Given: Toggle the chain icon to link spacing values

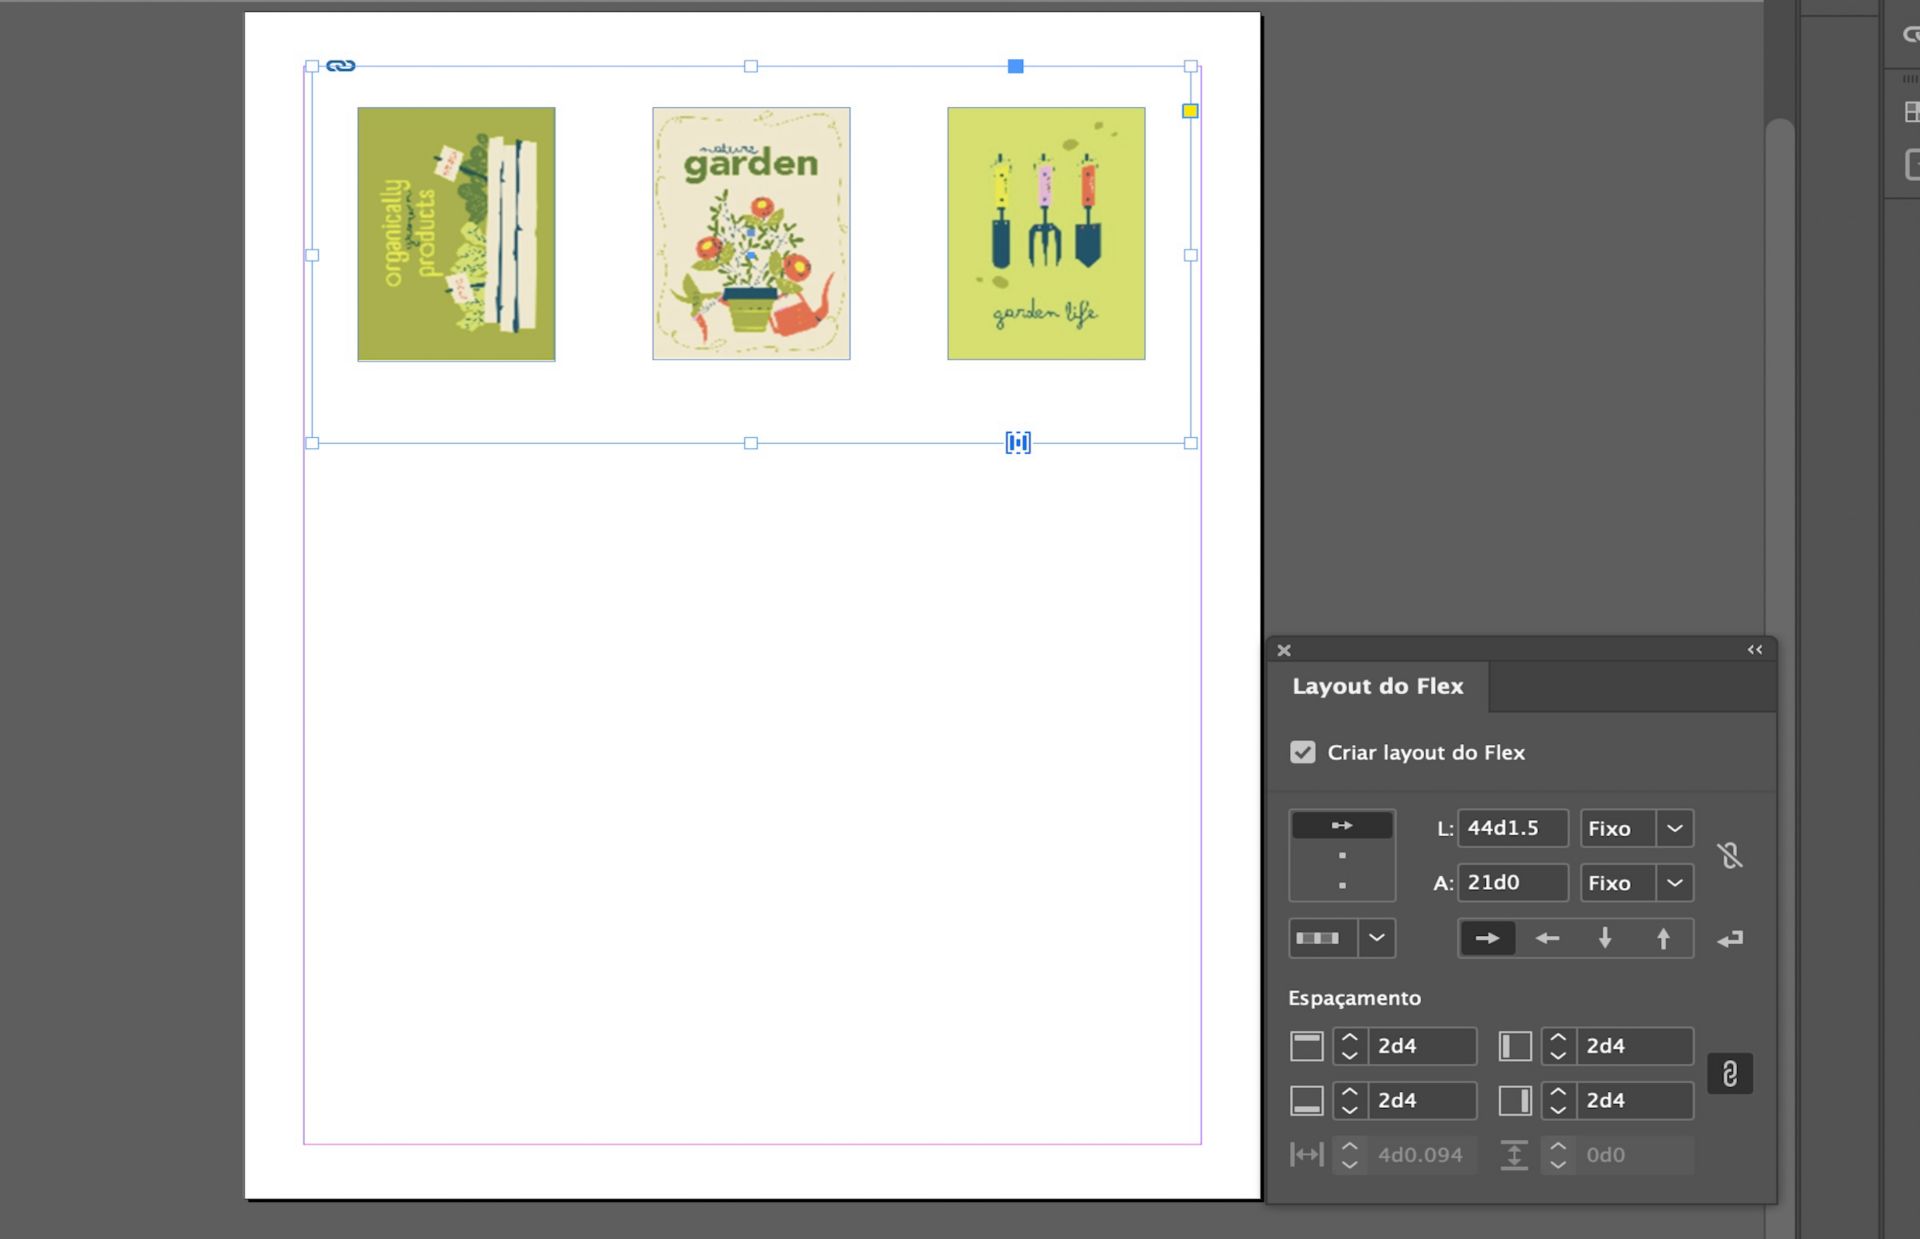Looking at the screenshot, I should (x=1730, y=1075).
